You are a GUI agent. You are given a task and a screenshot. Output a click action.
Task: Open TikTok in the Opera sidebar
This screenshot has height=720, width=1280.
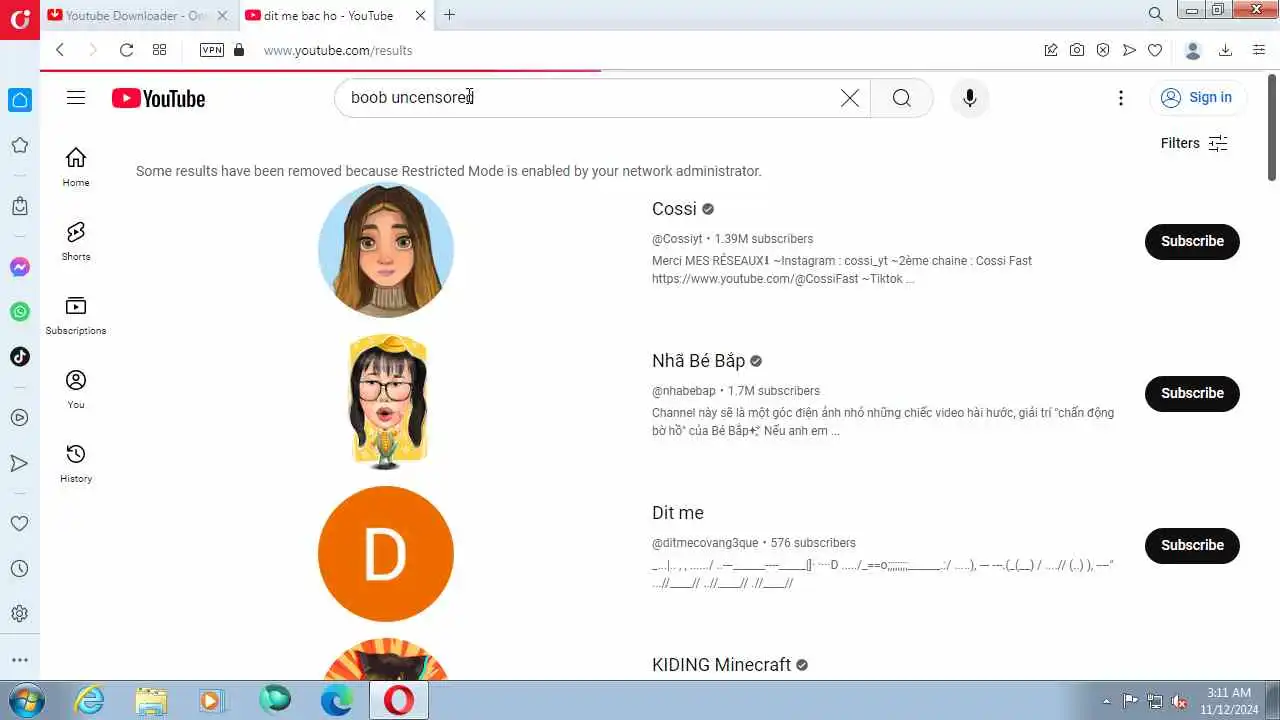point(20,357)
